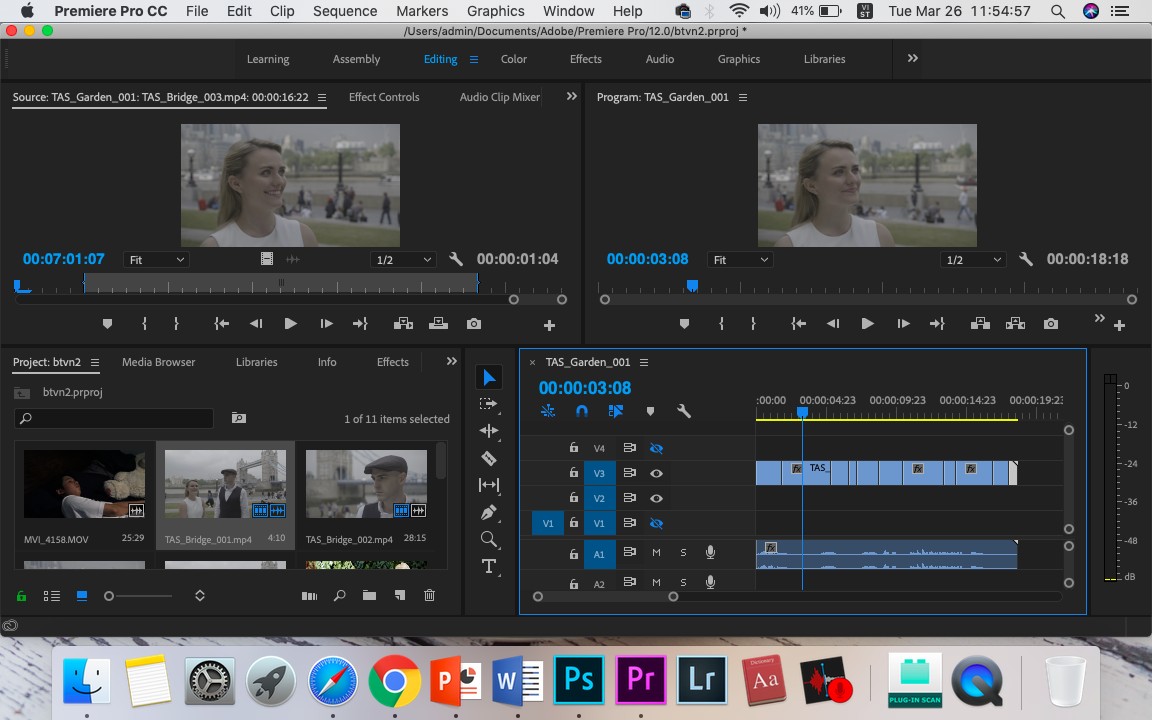Activate the Selection arrow tool
The width and height of the screenshot is (1152, 720).
pos(489,378)
